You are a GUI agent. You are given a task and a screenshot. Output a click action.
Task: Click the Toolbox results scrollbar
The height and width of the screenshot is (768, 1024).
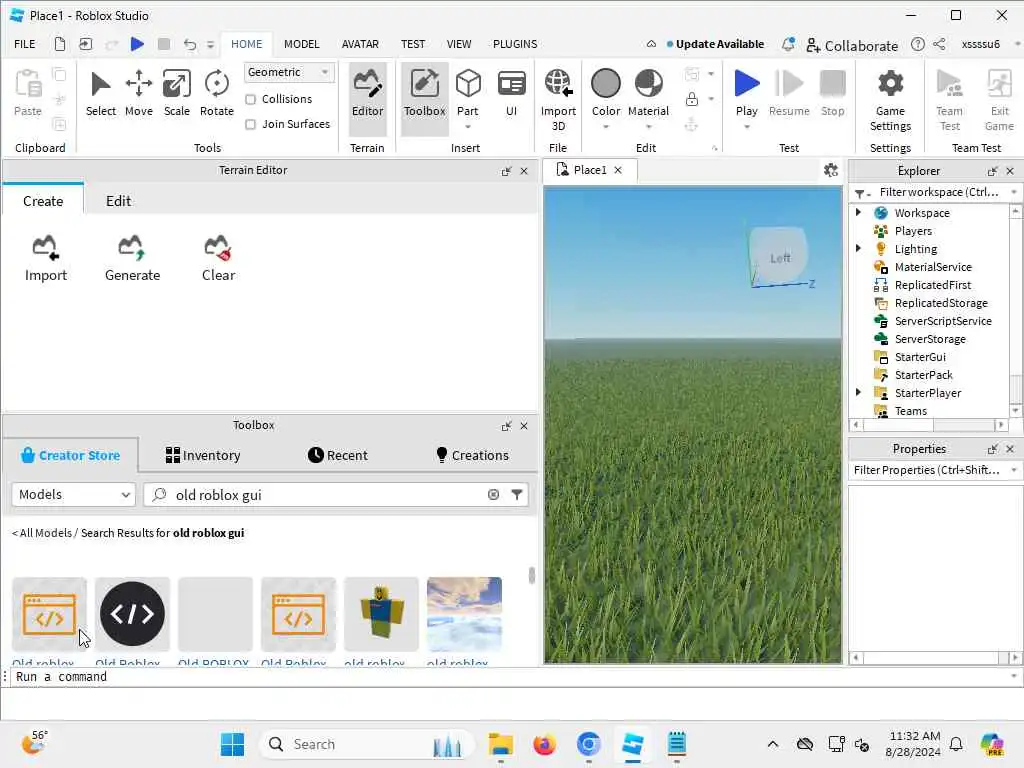pyautogui.click(x=532, y=575)
